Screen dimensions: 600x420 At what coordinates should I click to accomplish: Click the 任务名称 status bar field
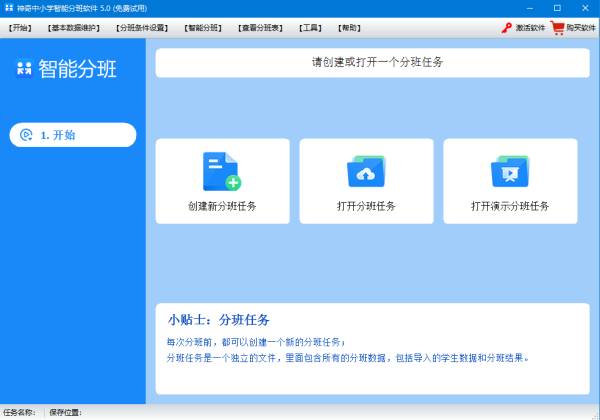tap(19, 412)
